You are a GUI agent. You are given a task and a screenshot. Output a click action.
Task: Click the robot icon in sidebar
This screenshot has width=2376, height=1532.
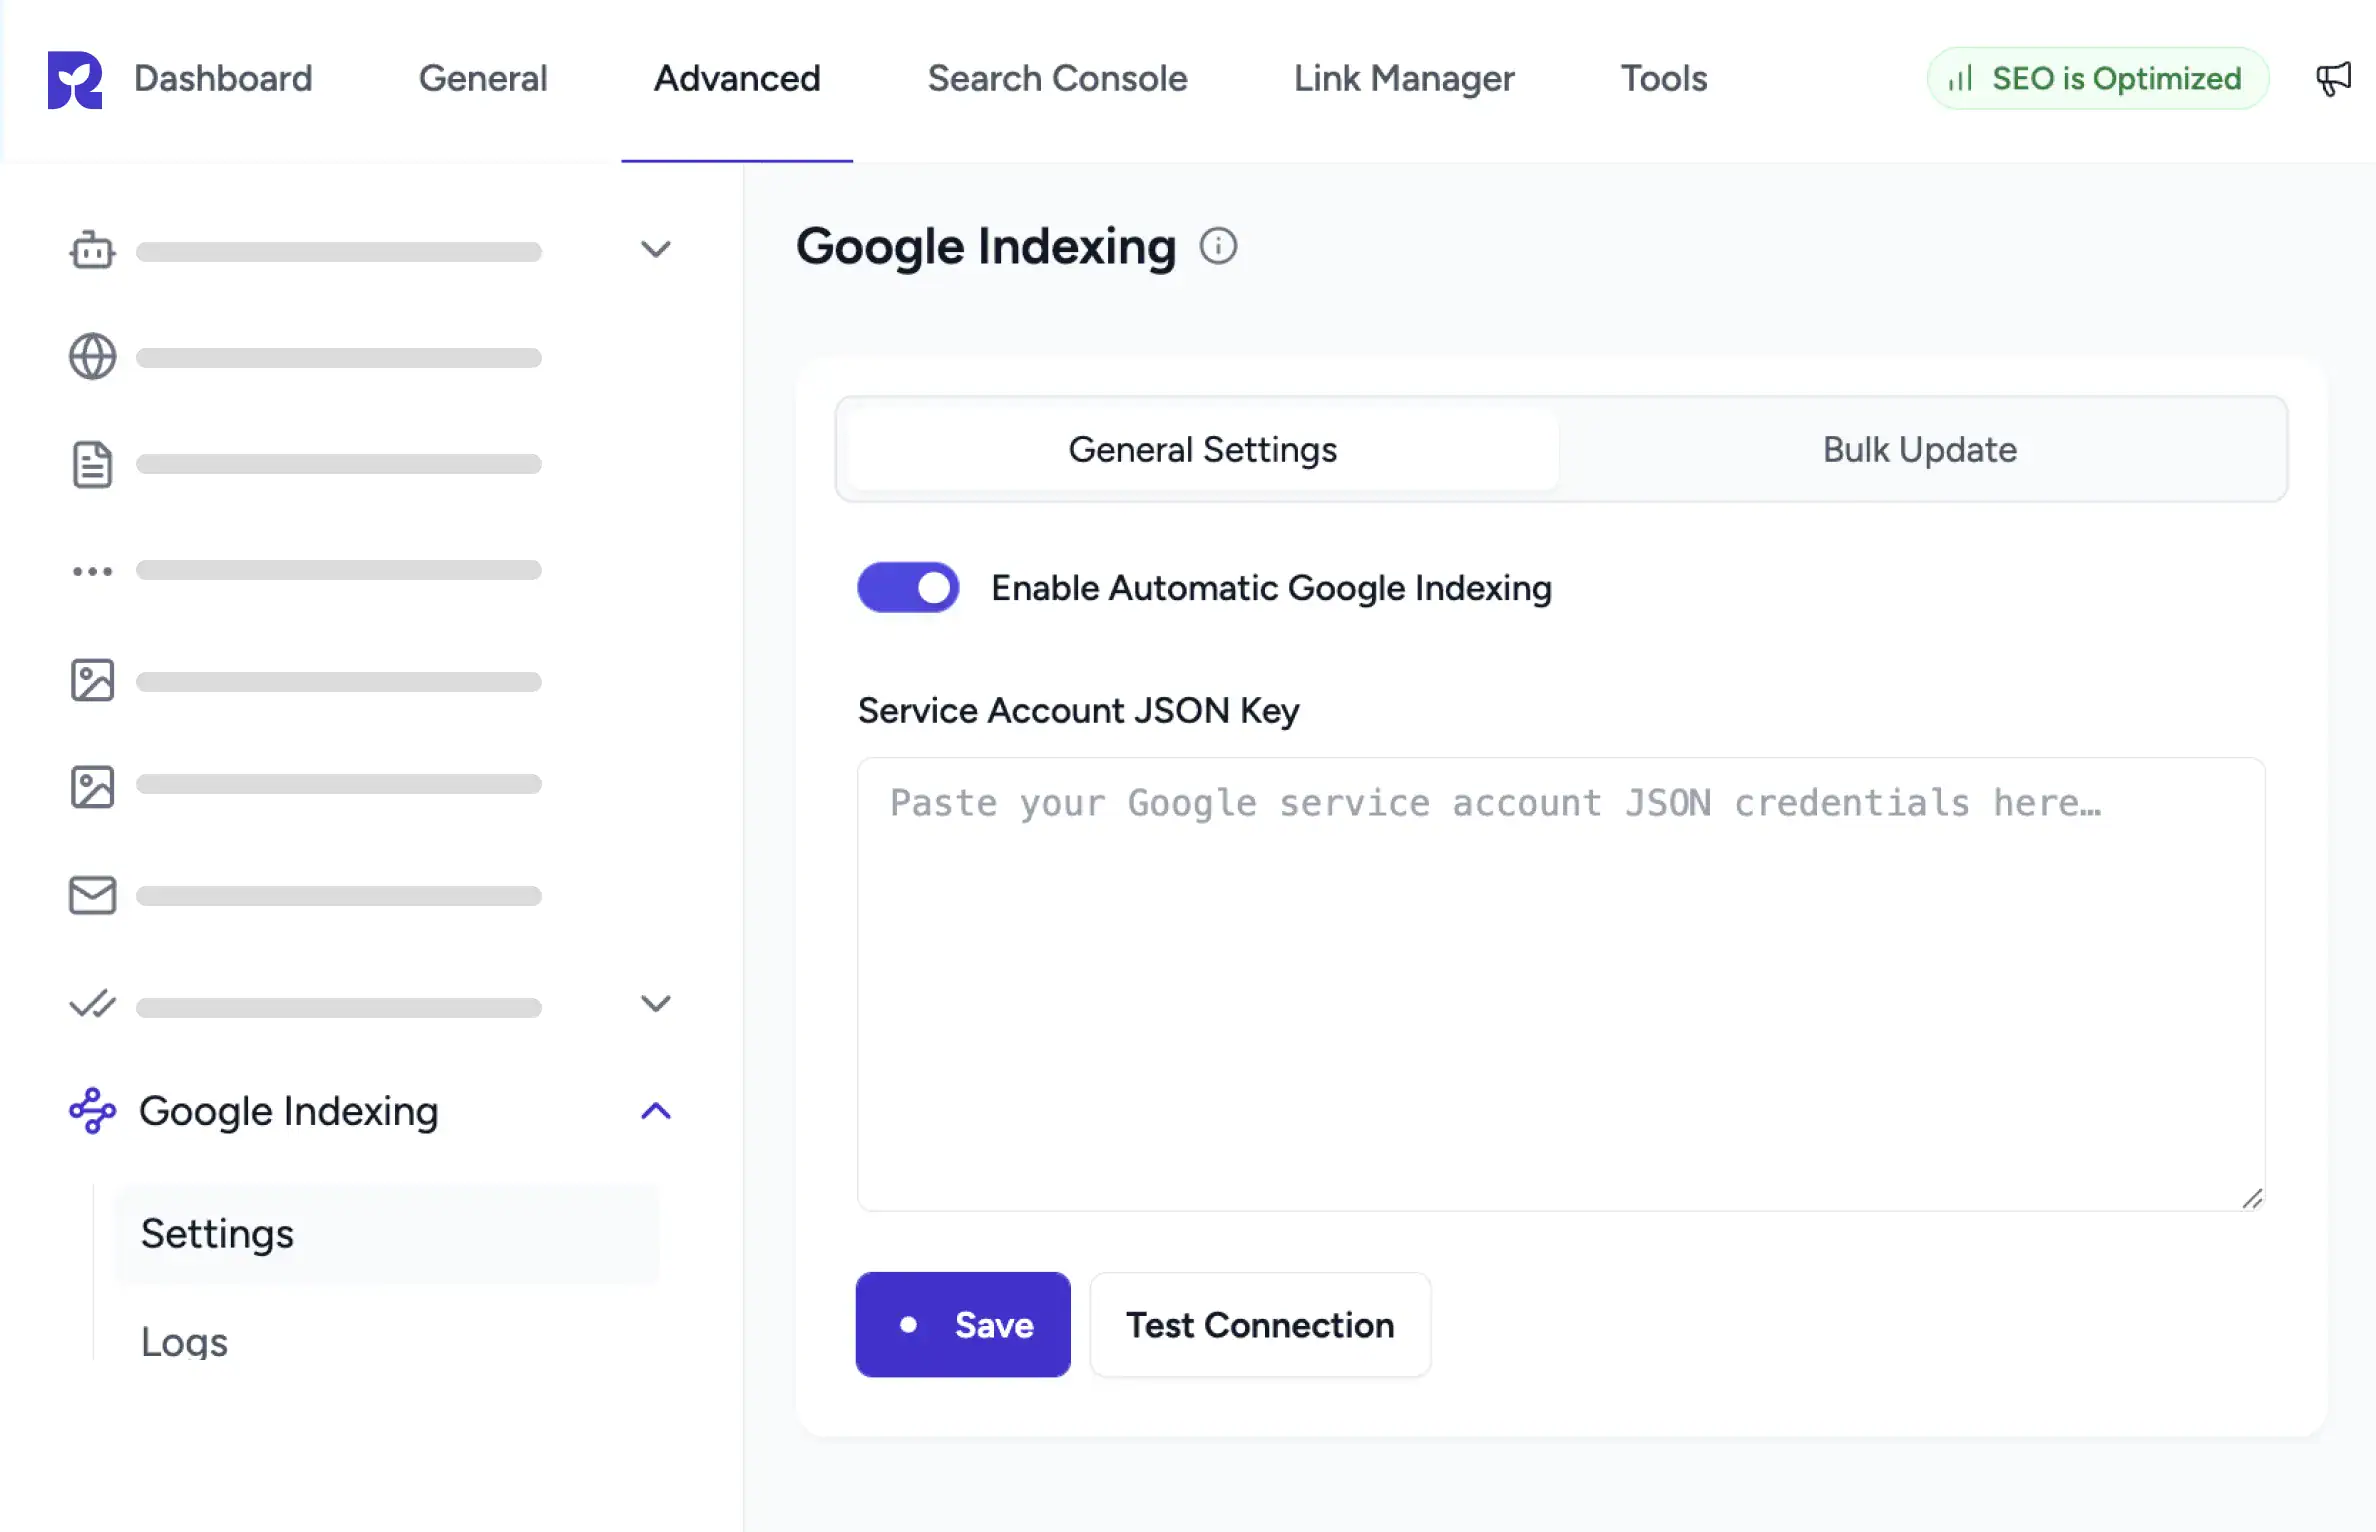tap(92, 250)
